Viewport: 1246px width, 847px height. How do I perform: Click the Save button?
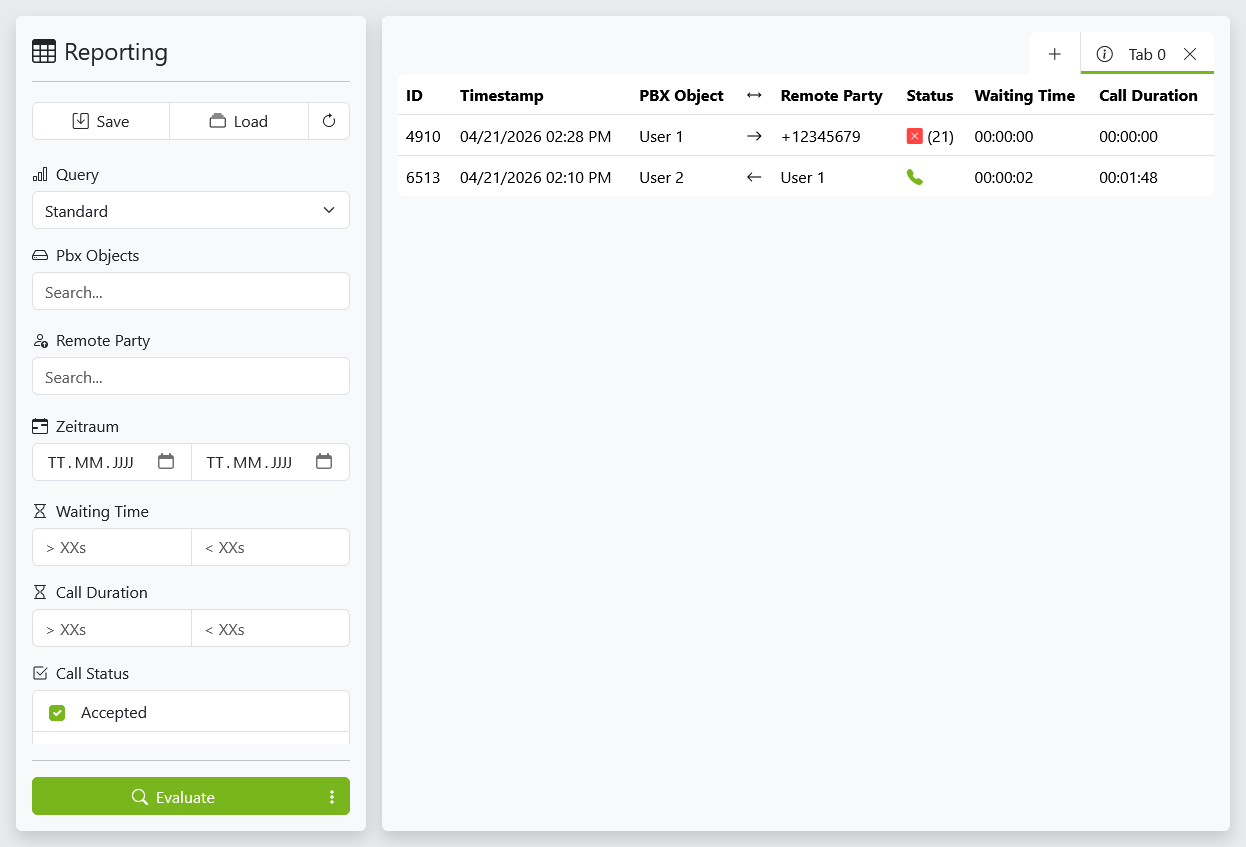(x=101, y=121)
